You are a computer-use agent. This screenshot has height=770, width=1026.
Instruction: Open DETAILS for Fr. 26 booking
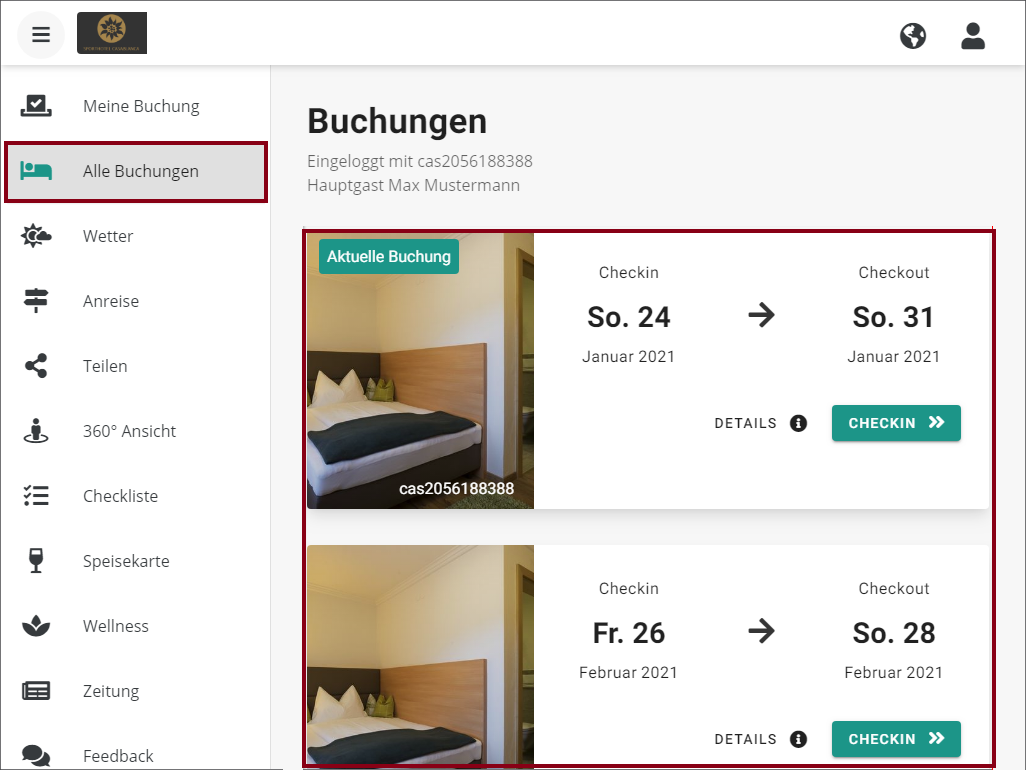click(x=760, y=739)
